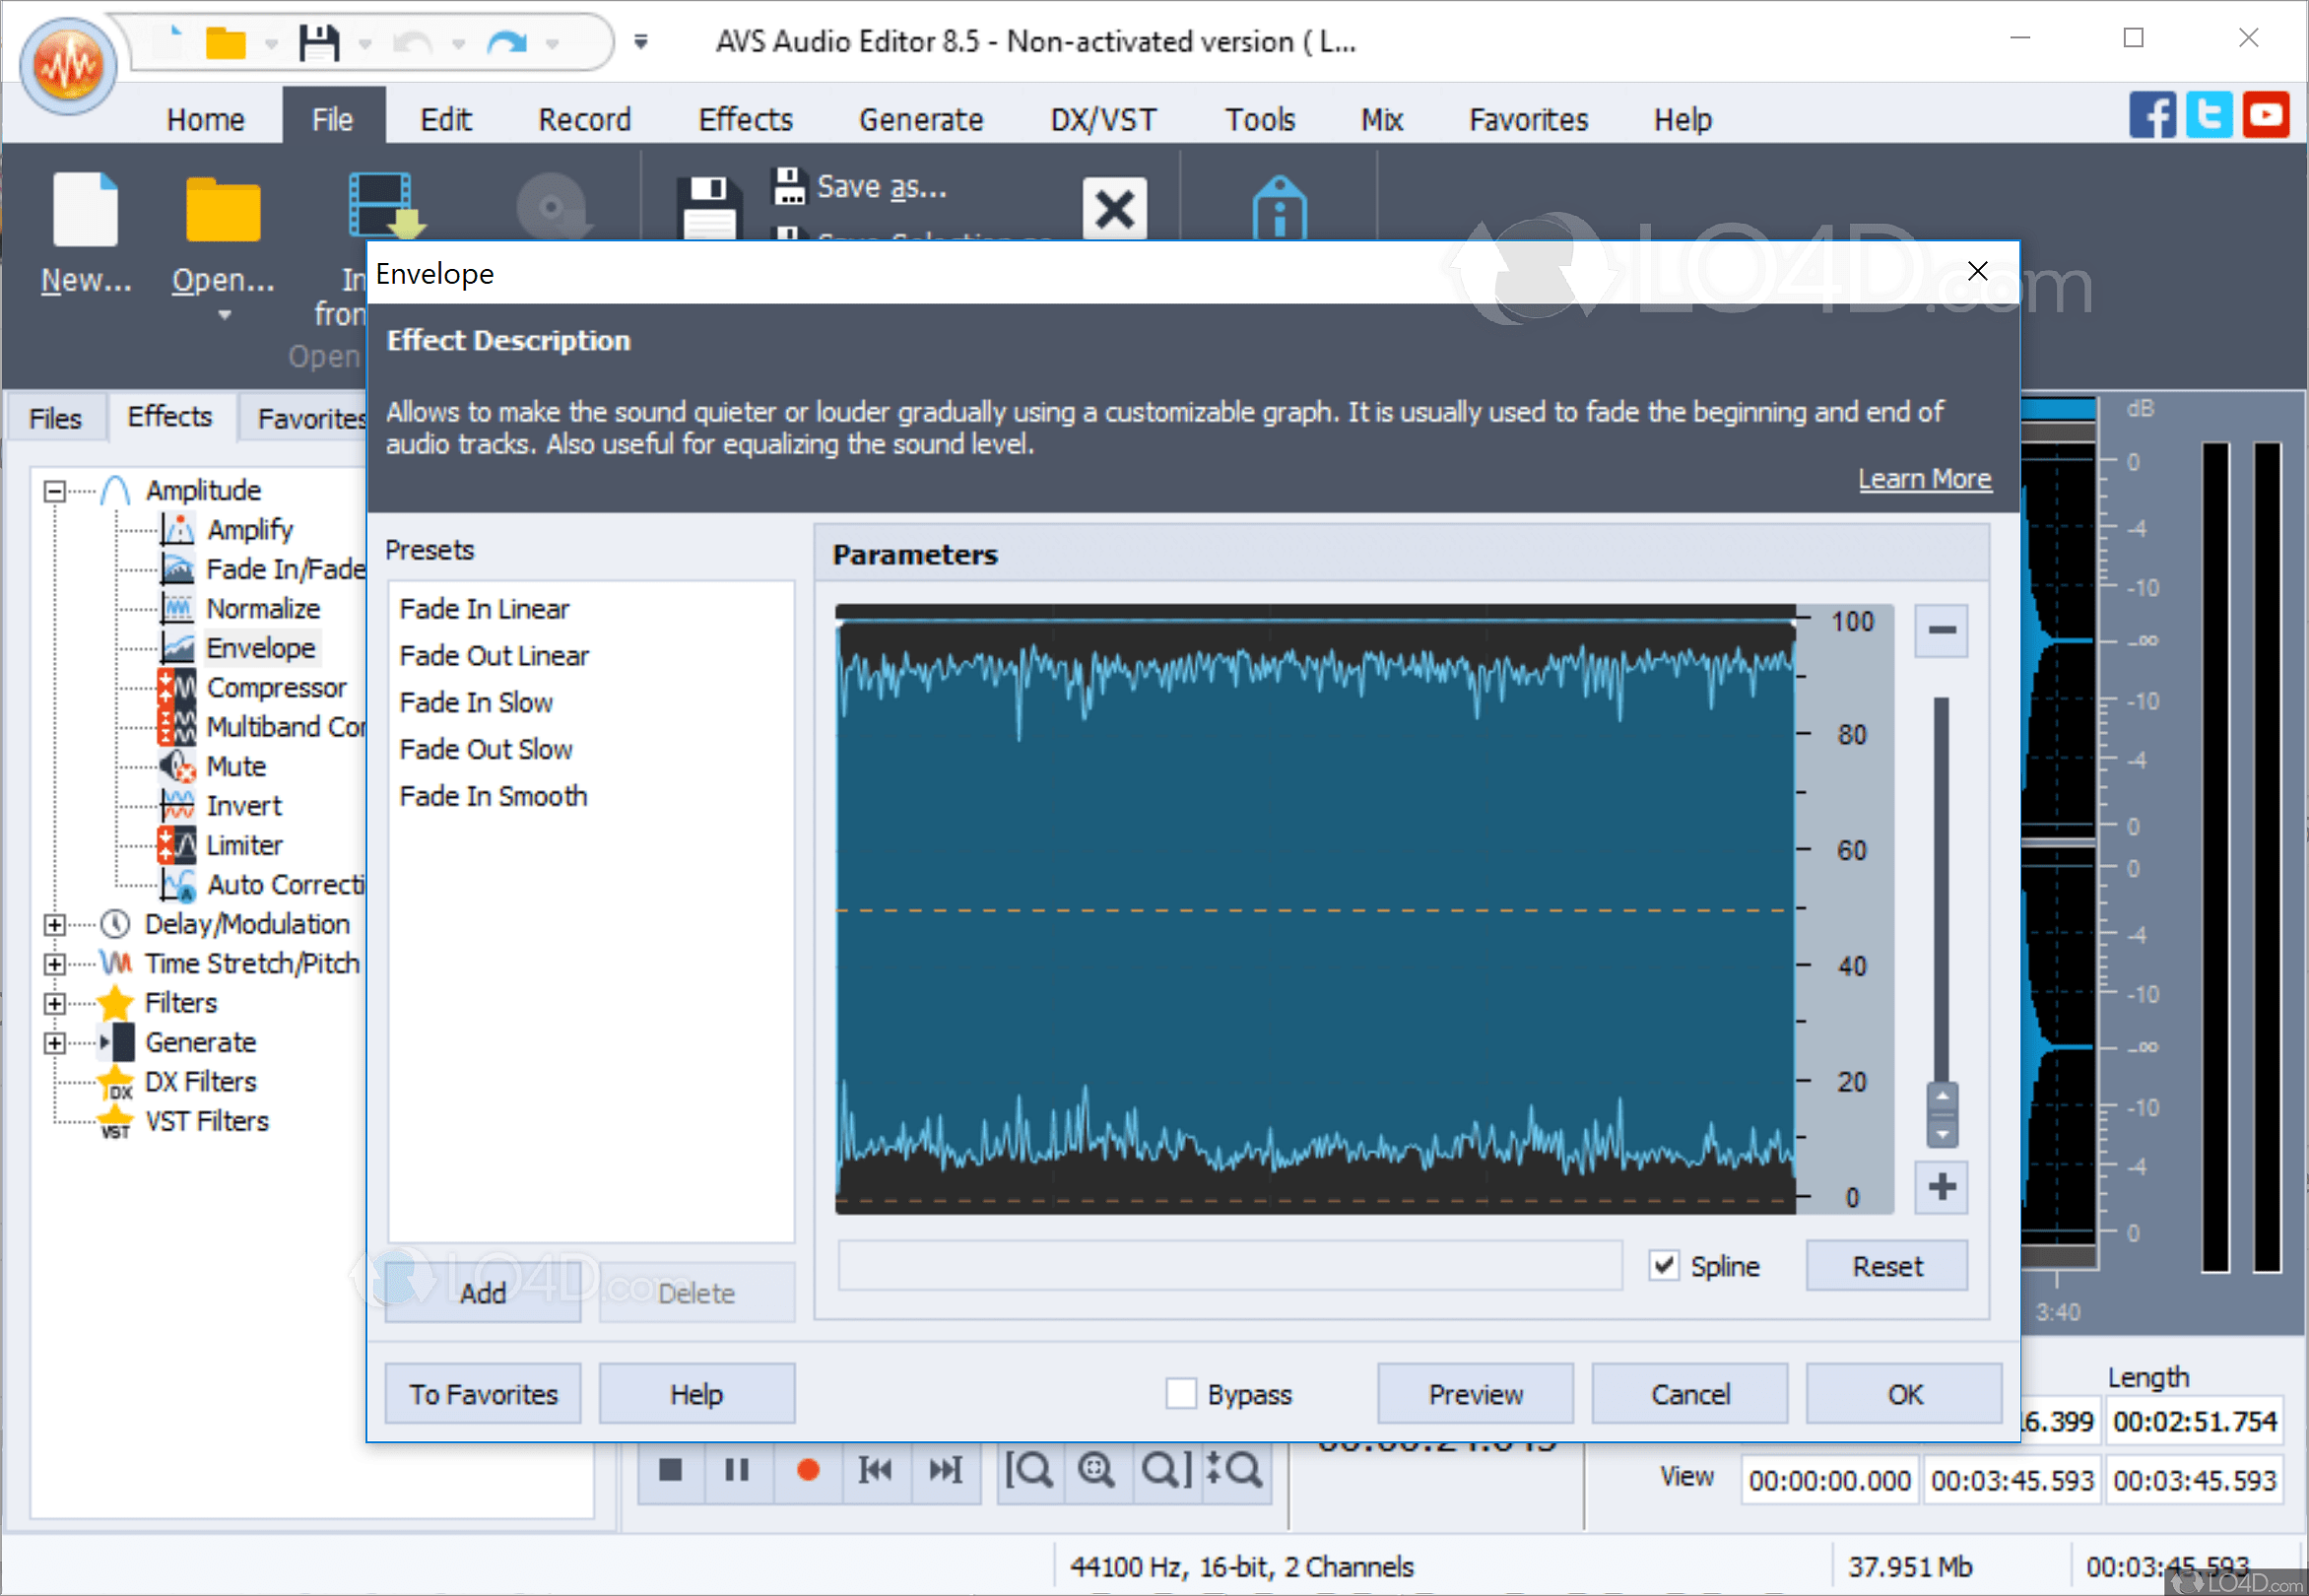This screenshot has height=1596, width=2309.
Task: Enable the Bypass option
Action: click(x=1182, y=1393)
